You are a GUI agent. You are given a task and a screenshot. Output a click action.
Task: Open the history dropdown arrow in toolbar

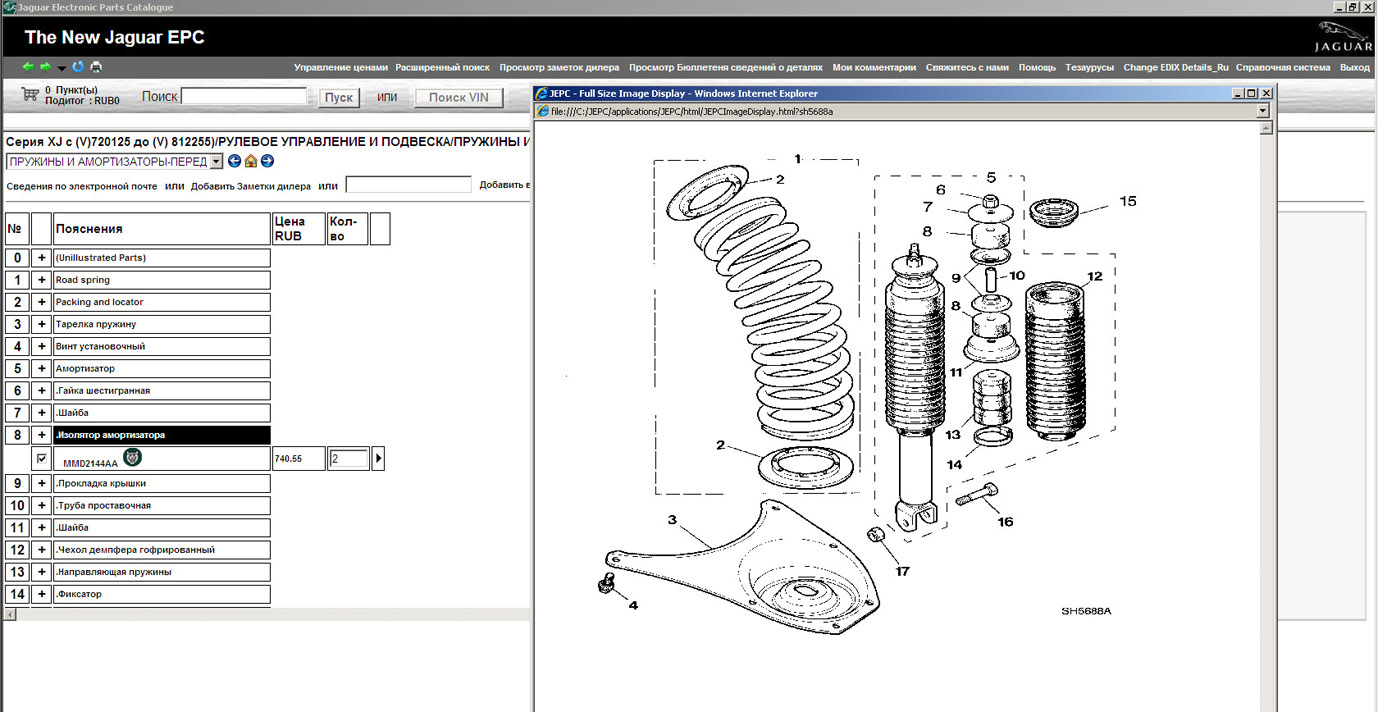click(62, 68)
